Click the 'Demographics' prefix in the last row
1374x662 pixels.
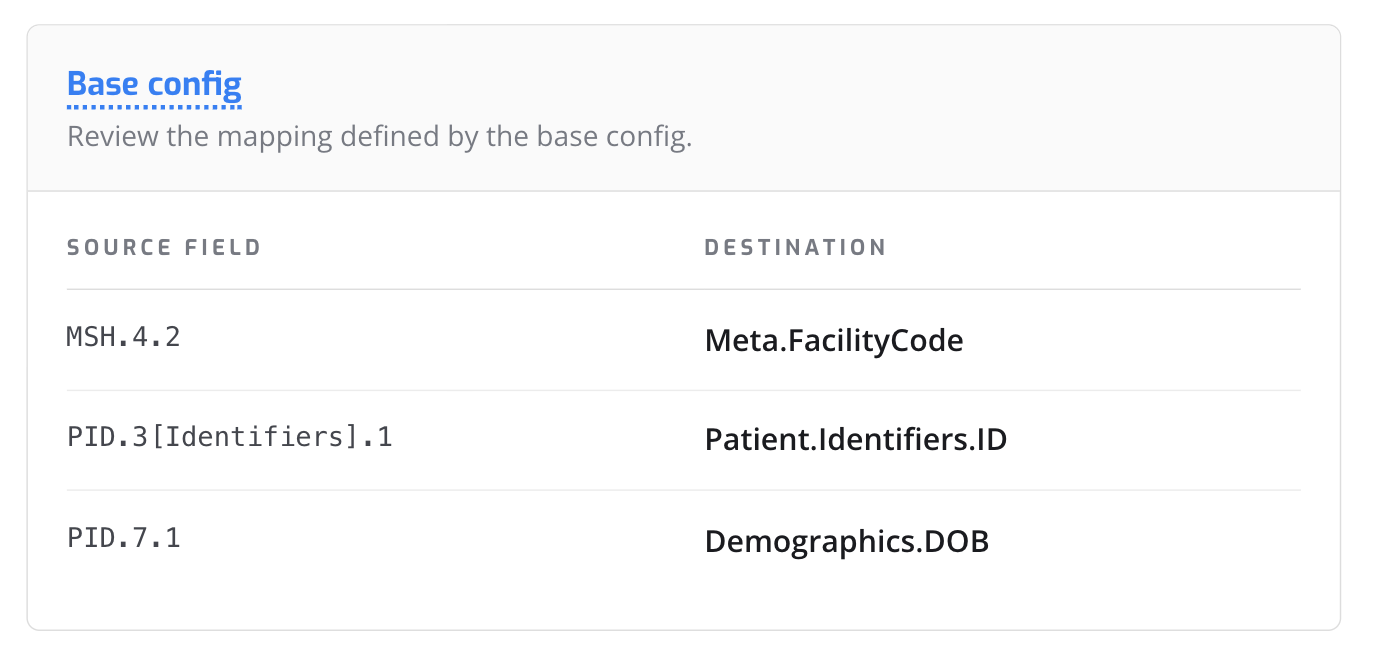tap(809, 541)
